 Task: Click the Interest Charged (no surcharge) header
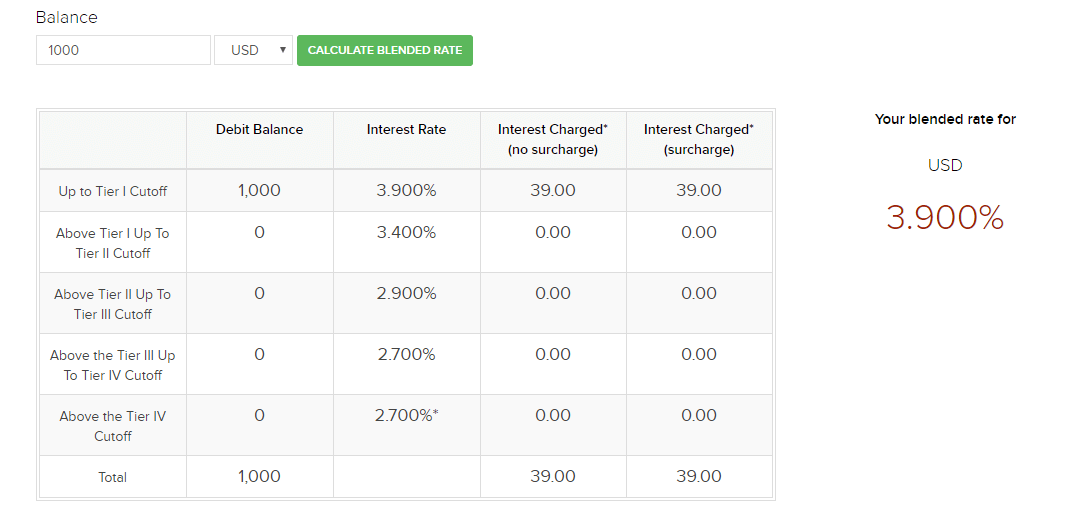pyautogui.click(x=553, y=140)
